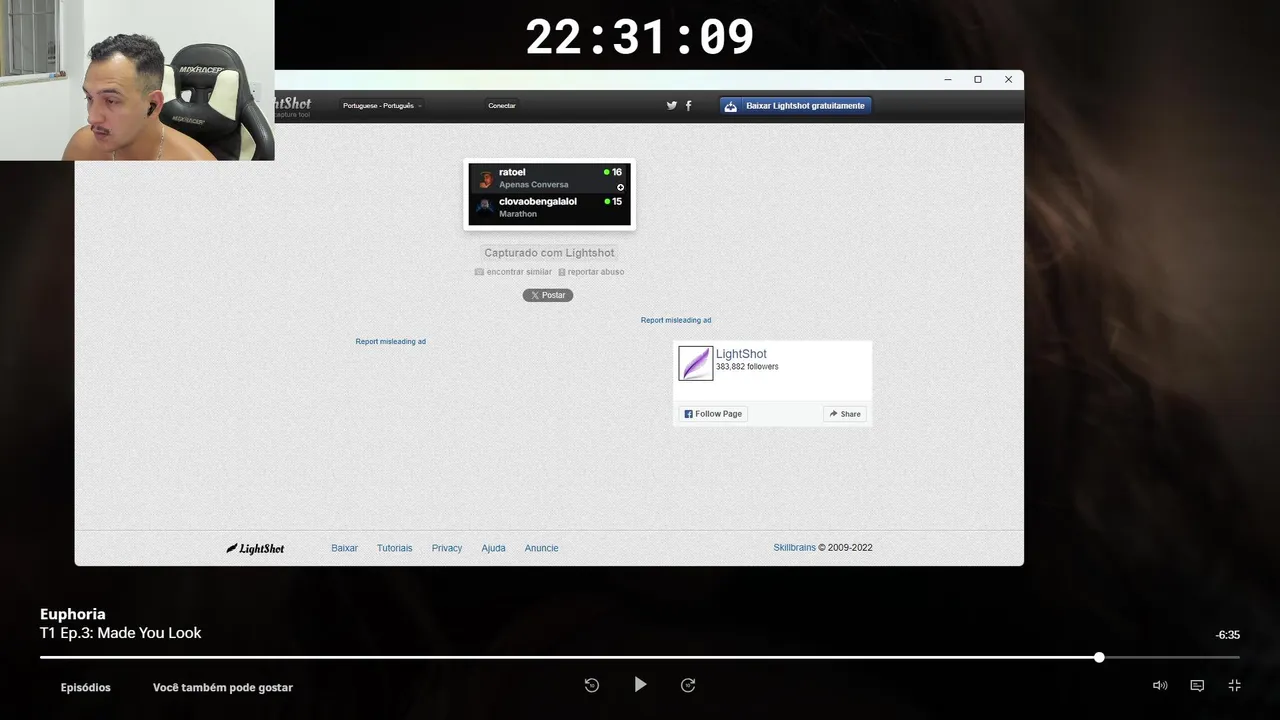
Task: Click T1 Ep.3: Made You Look text
Action: coord(121,633)
